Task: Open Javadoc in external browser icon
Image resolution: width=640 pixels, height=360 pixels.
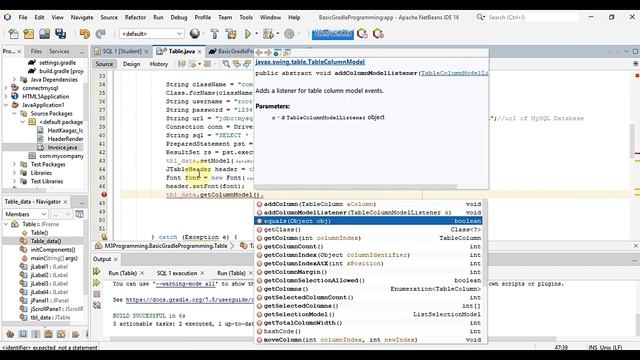Action: 278,53
